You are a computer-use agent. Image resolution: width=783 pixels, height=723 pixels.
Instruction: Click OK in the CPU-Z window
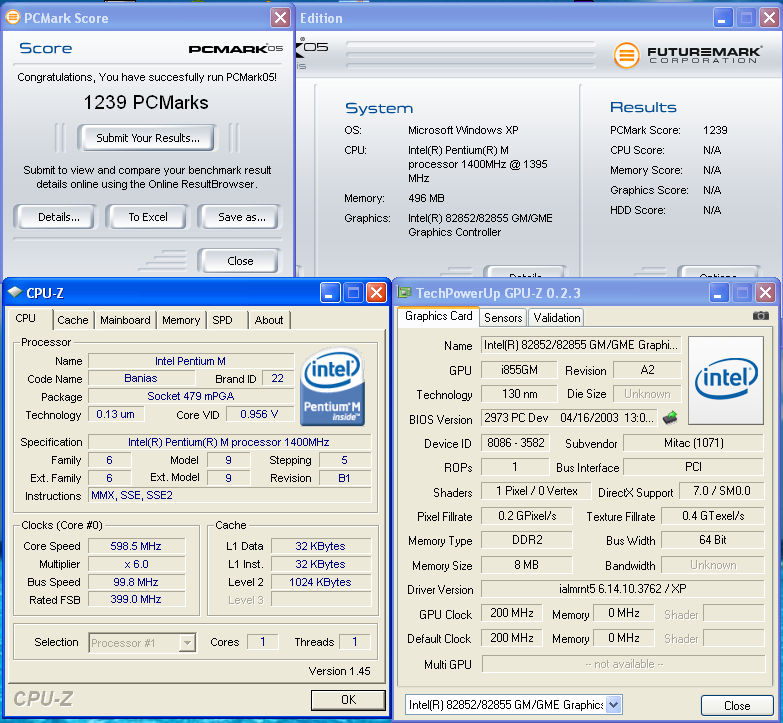(349, 700)
